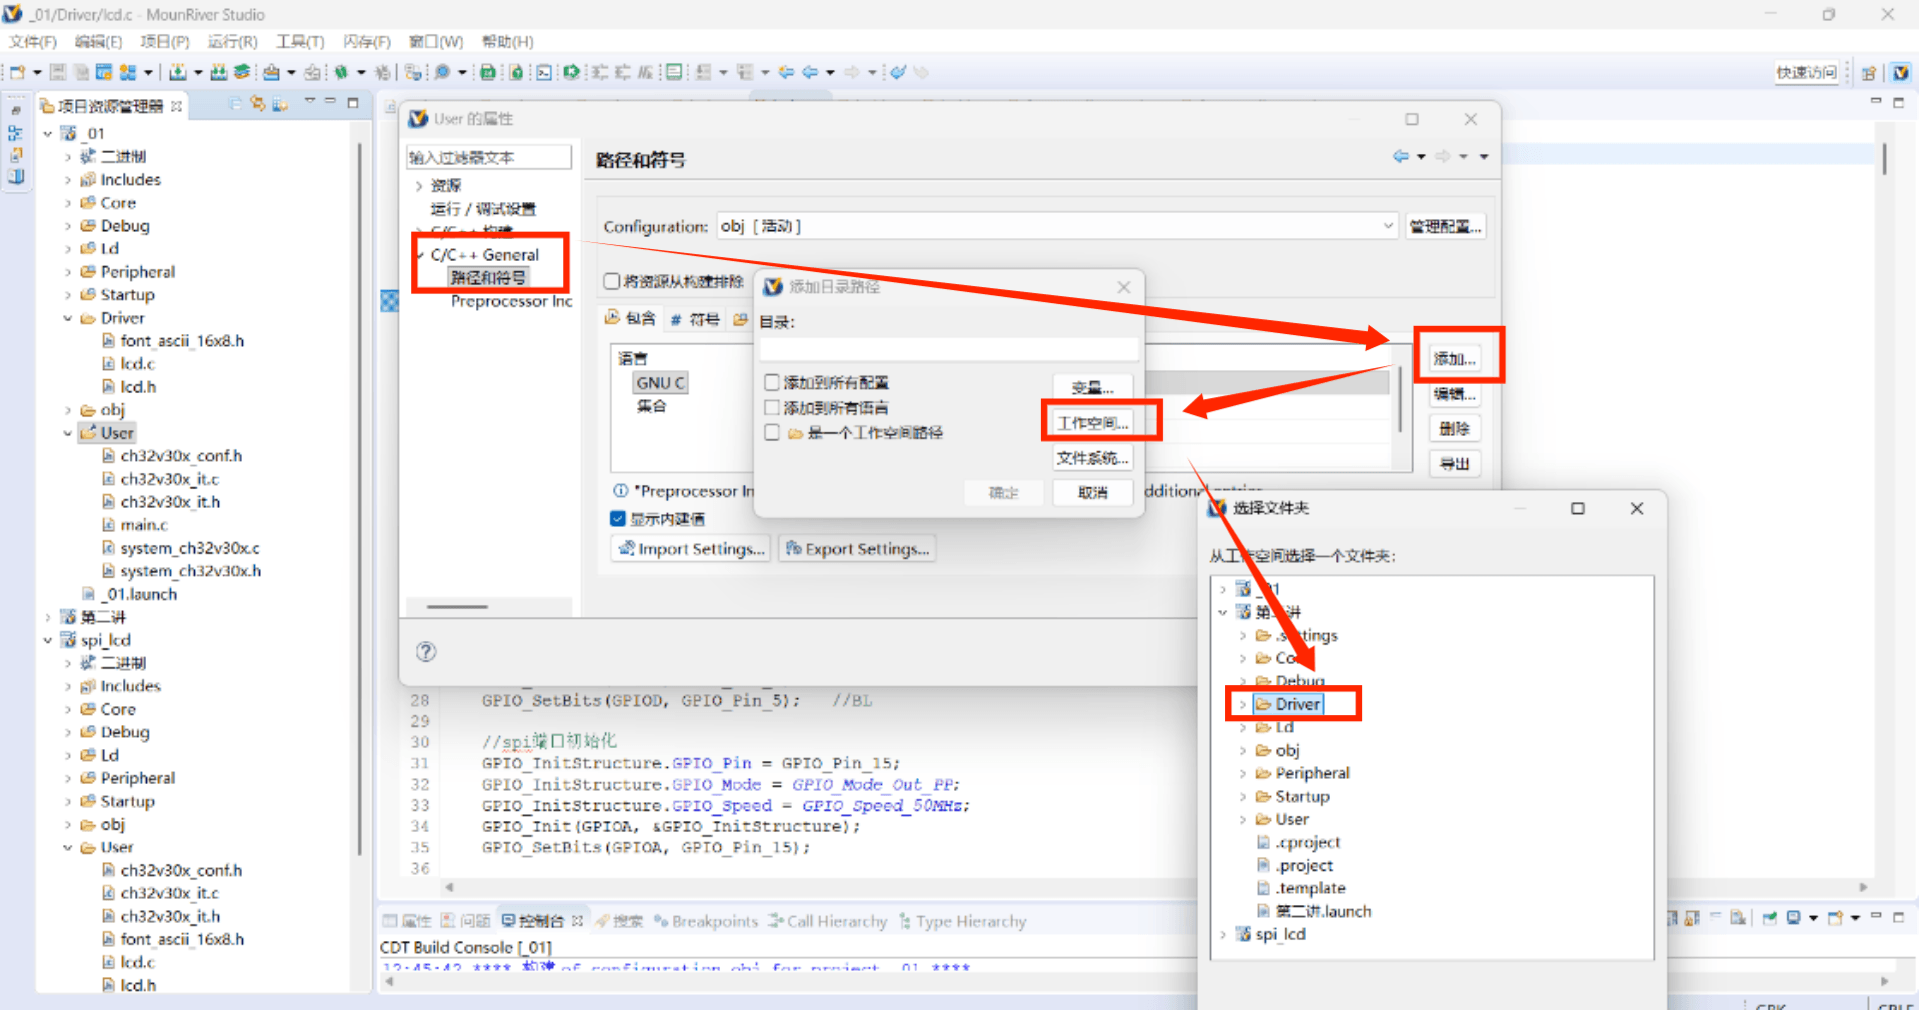Screen dimensions: 1919x1010
Task: Click the back arrow in properties header
Action: 1401,156
